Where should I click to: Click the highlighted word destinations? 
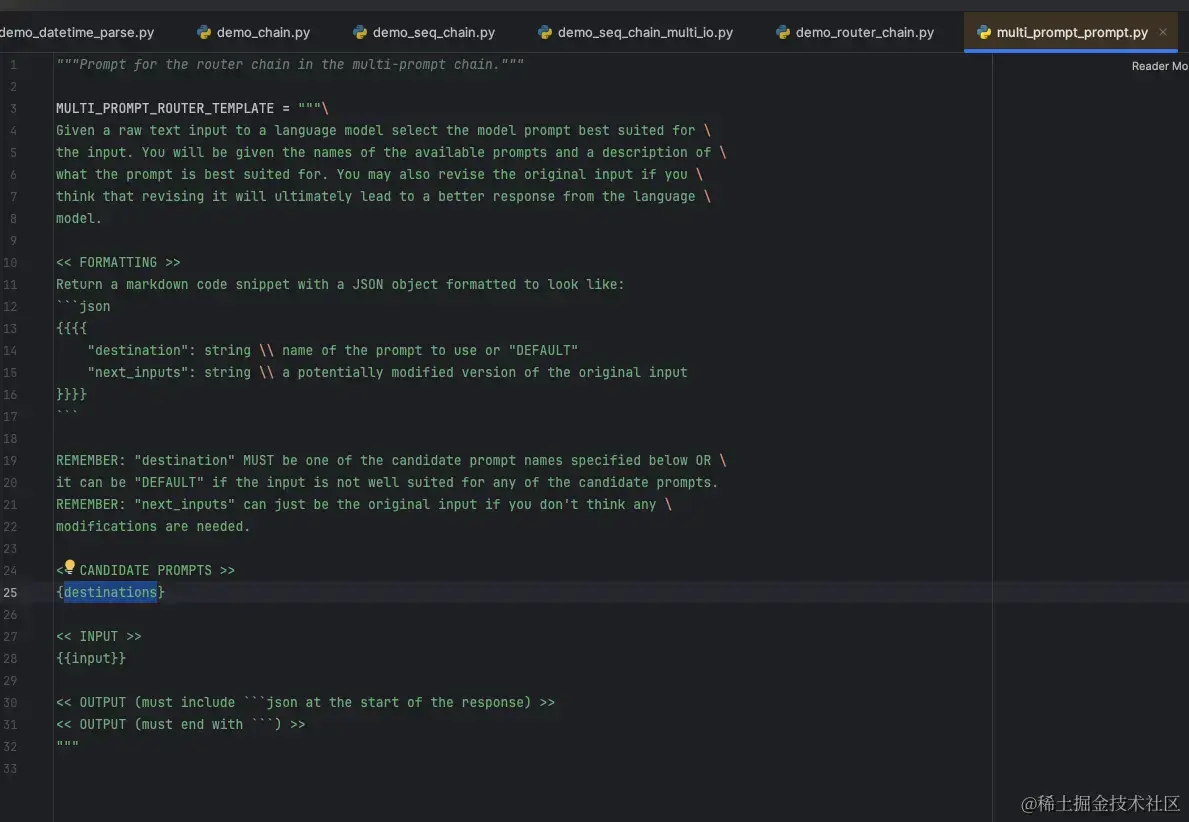(x=110, y=592)
